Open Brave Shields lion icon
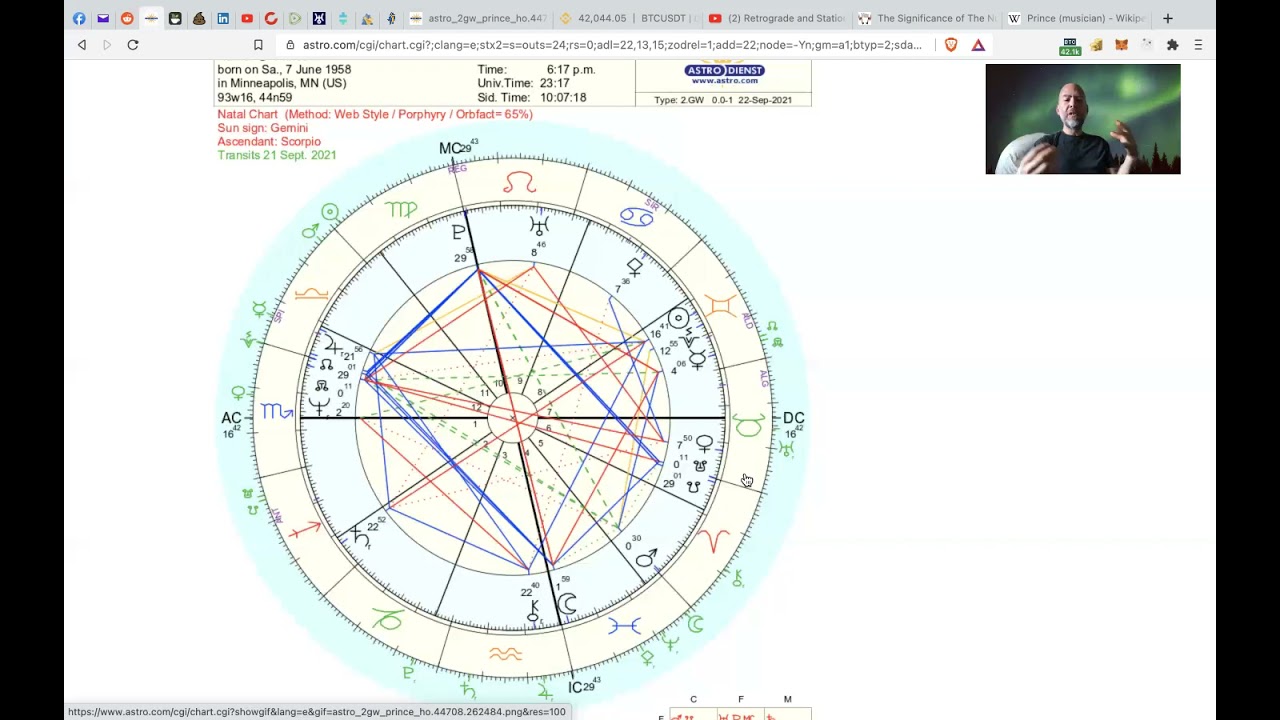The image size is (1280, 720). 951,45
